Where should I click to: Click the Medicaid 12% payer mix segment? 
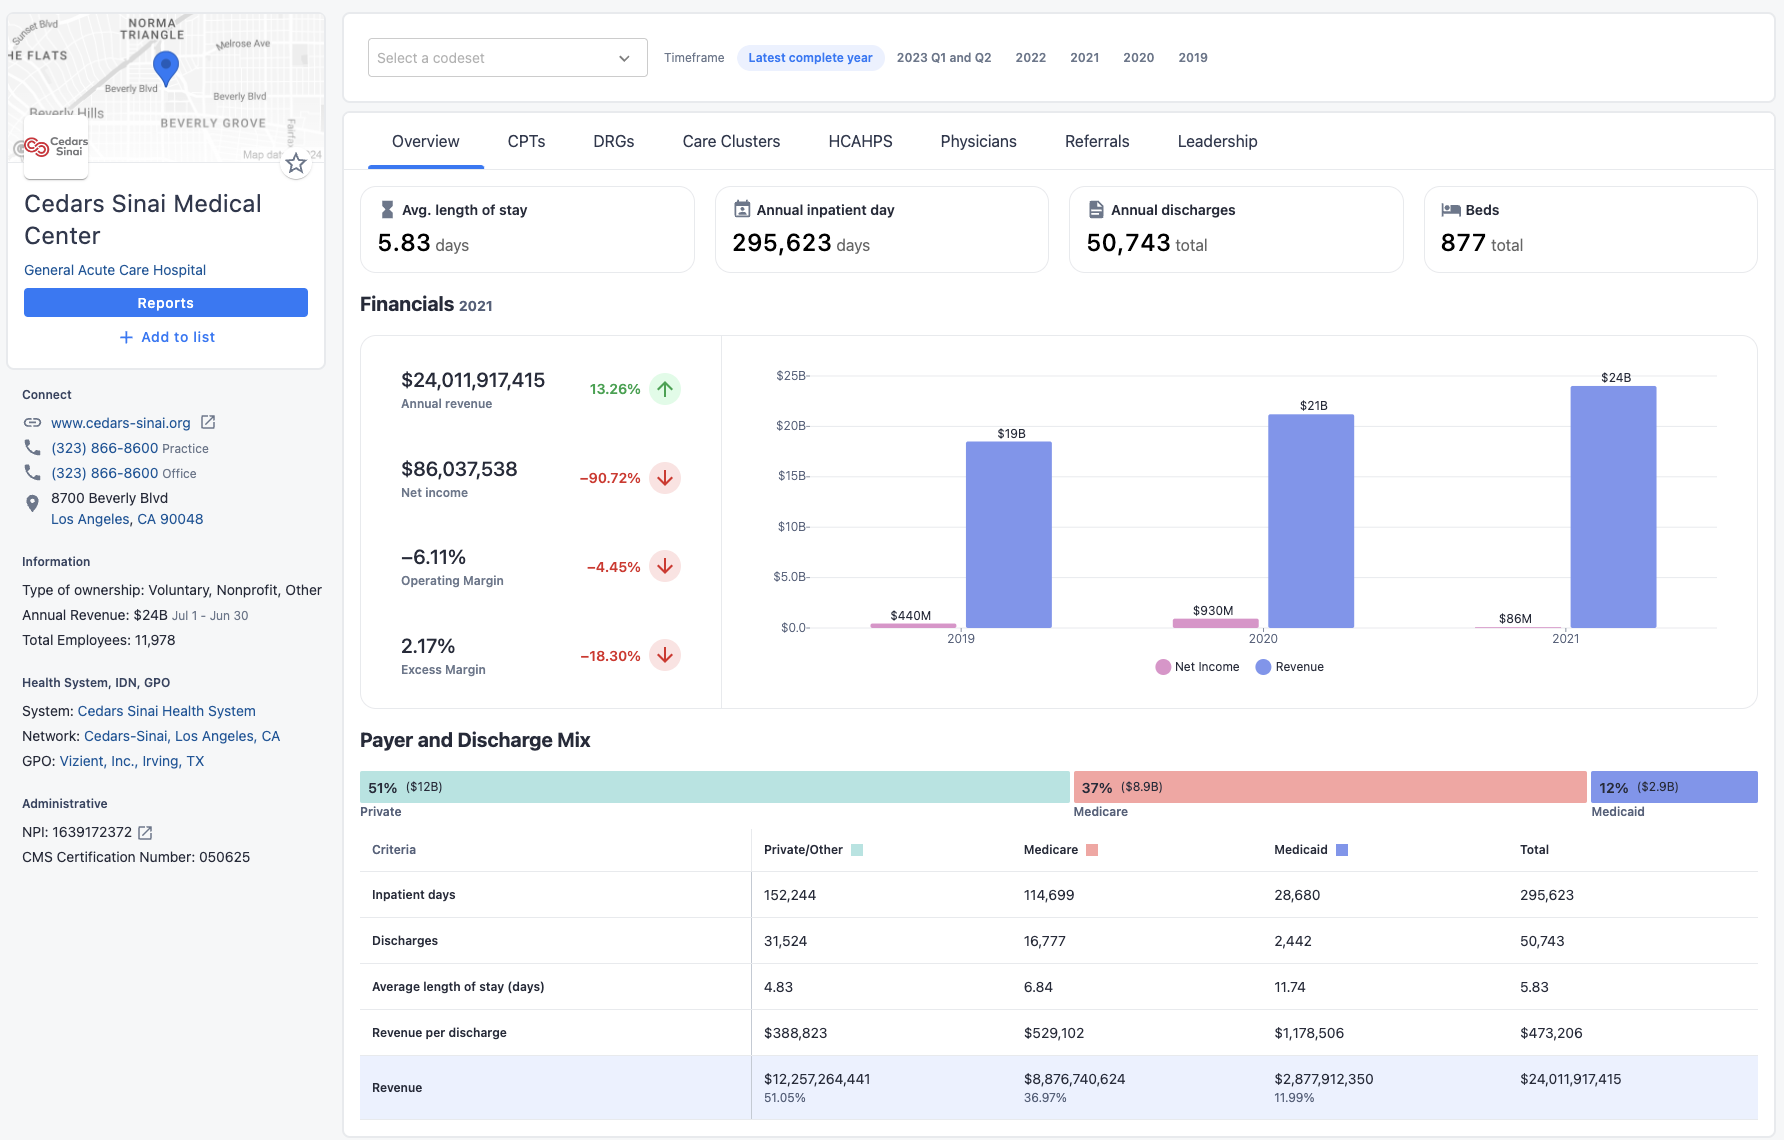point(1674,787)
